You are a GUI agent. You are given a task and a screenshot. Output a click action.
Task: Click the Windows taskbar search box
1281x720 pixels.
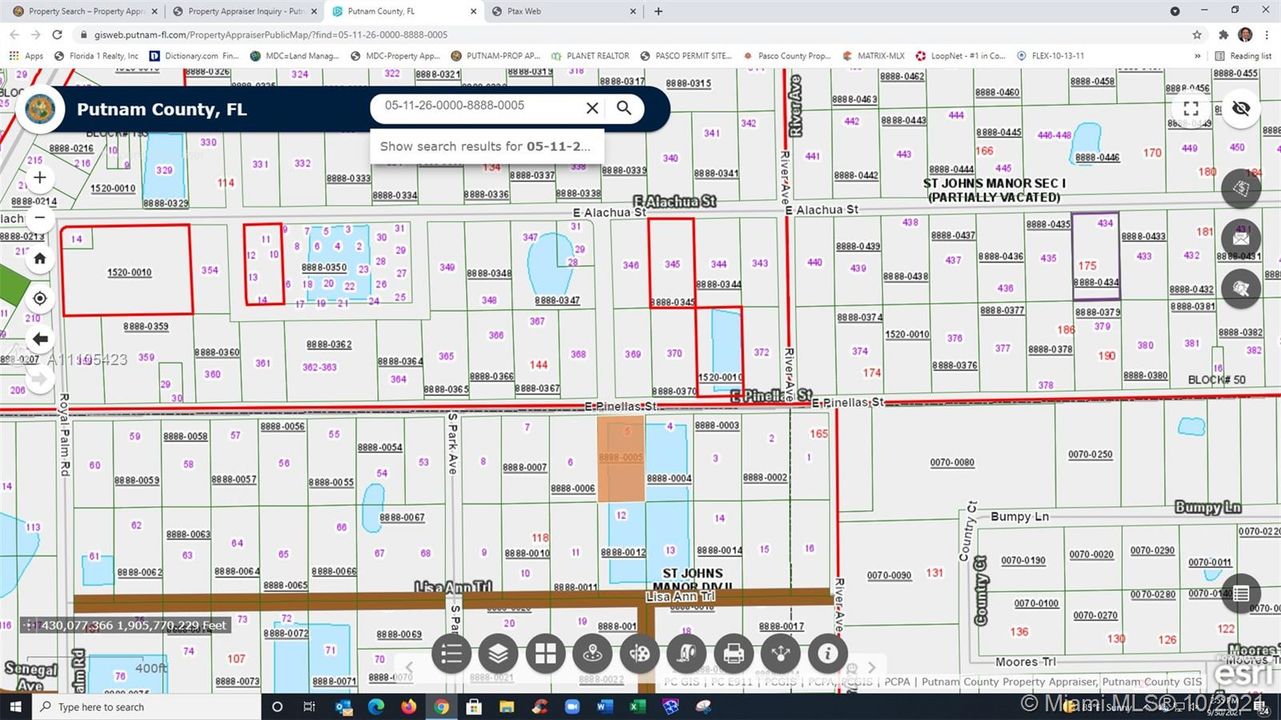[147, 707]
